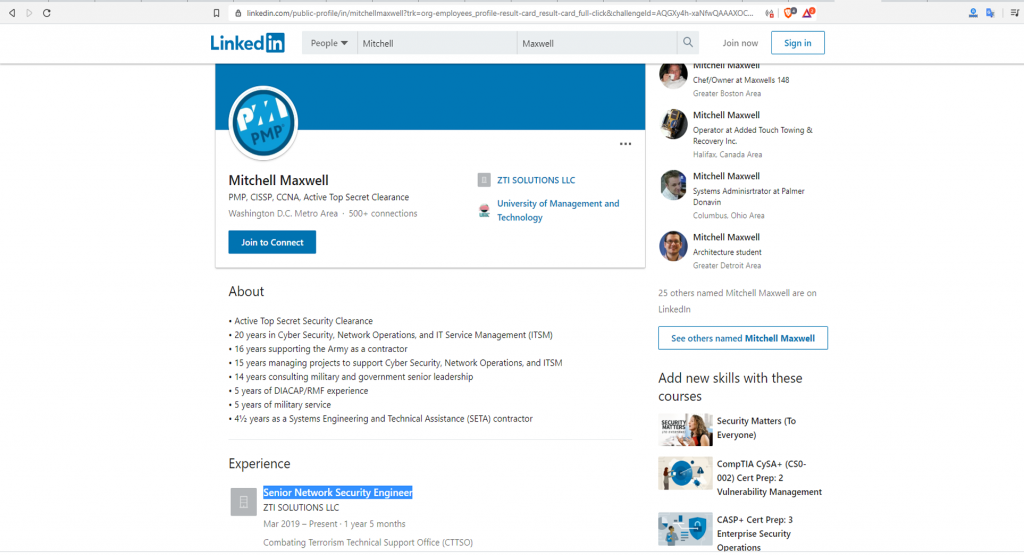This screenshot has width=1024, height=555.
Task: Open the People search type dropdown
Action: click(329, 43)
